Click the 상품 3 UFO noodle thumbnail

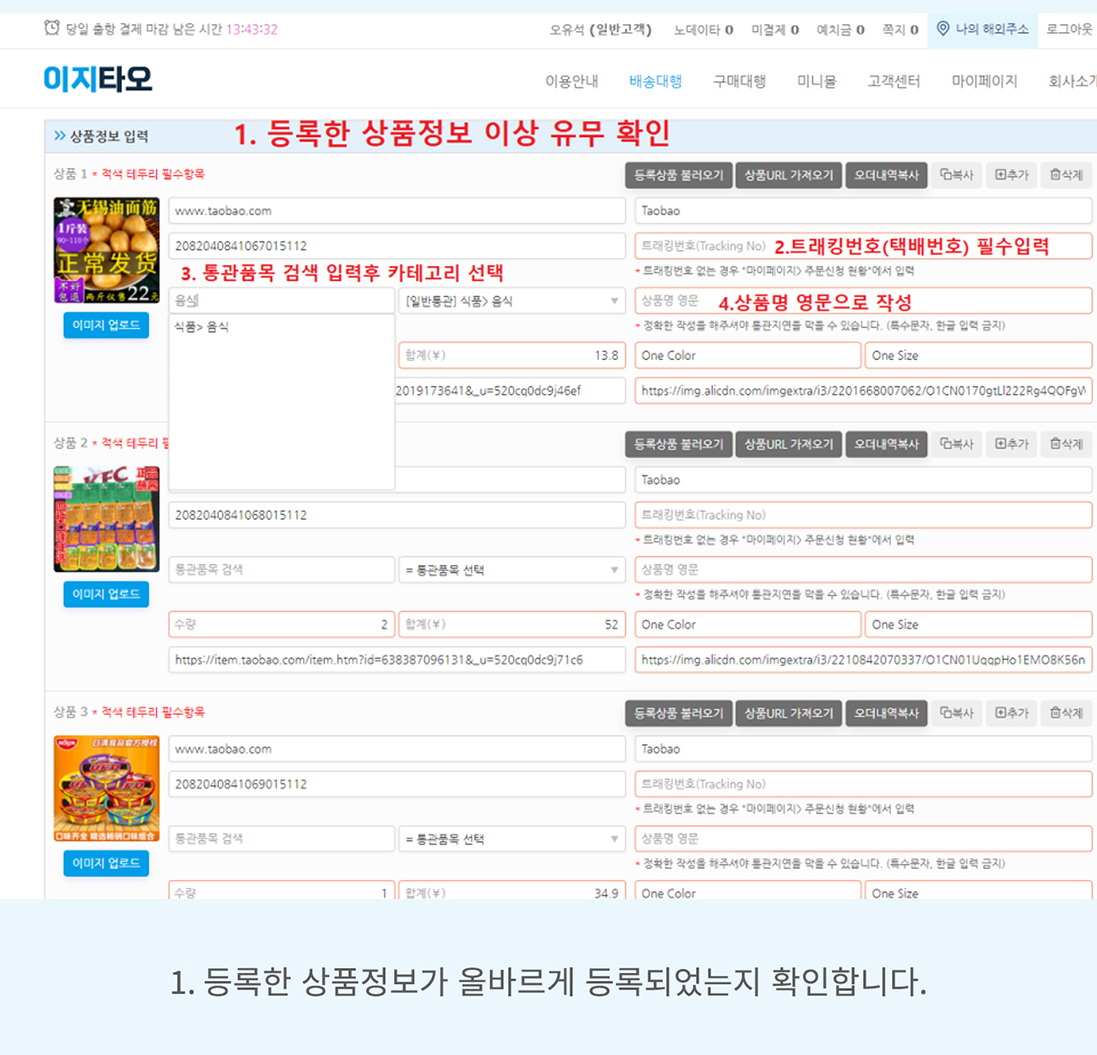point(106,788)
